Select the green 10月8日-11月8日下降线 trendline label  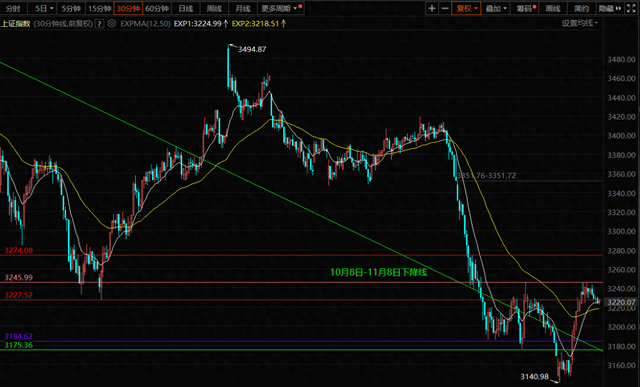(x=378, y=272)
